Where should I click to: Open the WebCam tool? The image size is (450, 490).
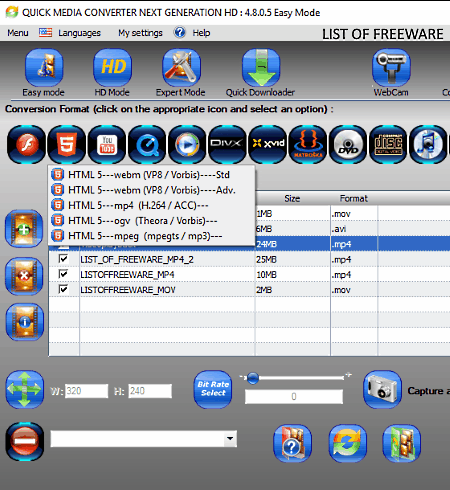click(x=391, y=67)
